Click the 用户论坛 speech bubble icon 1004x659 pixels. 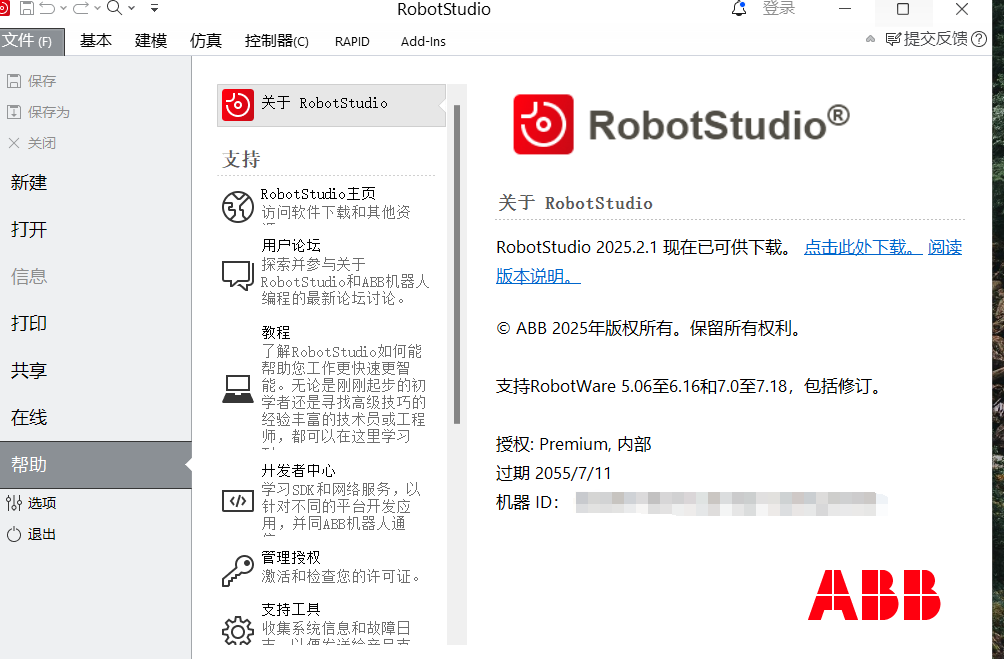point(238,275)
